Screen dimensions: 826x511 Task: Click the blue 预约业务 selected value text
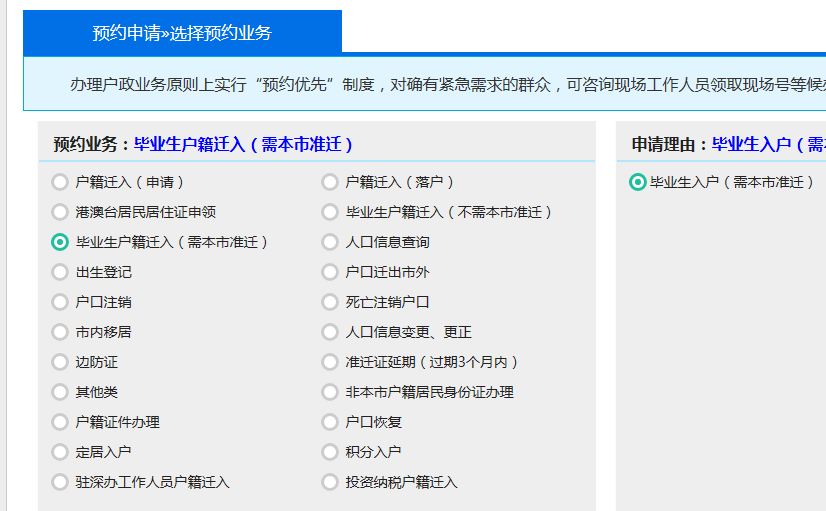coord(243,144)
